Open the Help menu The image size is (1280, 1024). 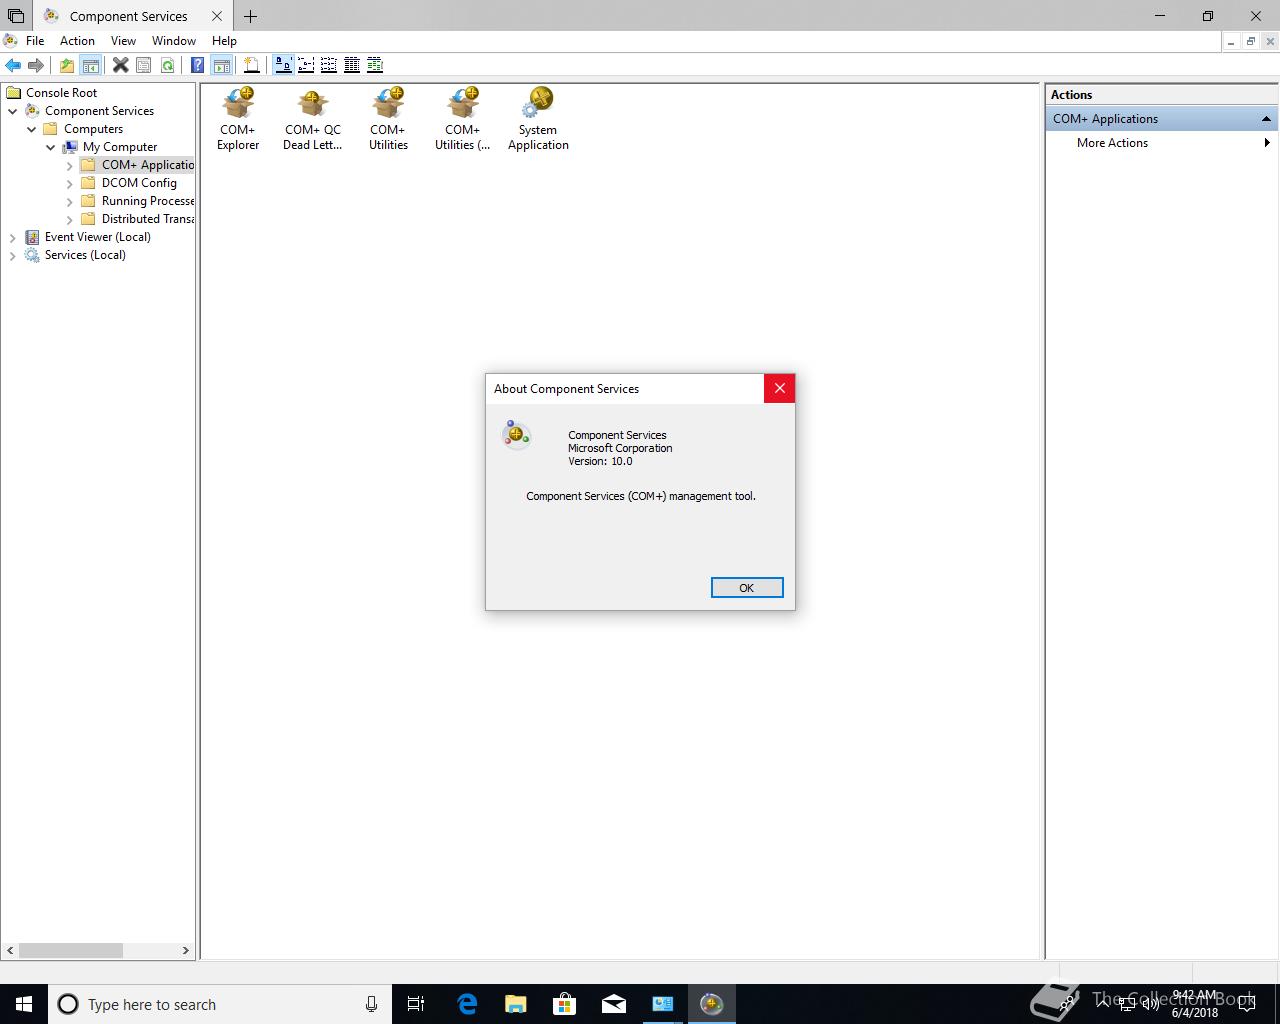(x=224, y=41)
